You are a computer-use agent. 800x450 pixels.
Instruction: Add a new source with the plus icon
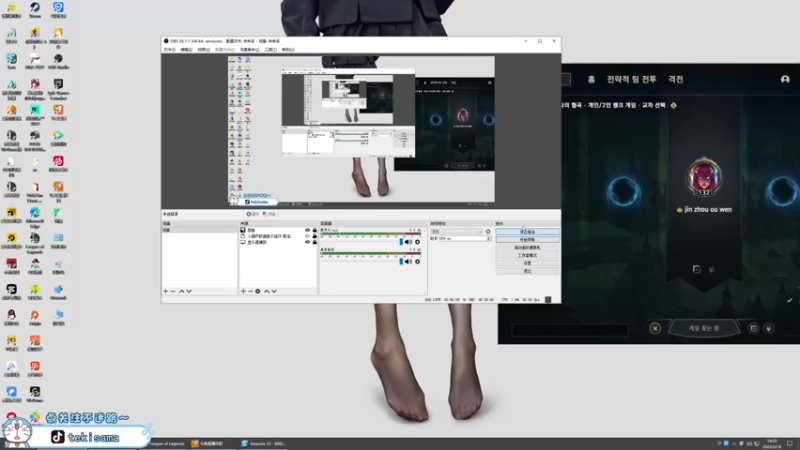click(243, 291)
